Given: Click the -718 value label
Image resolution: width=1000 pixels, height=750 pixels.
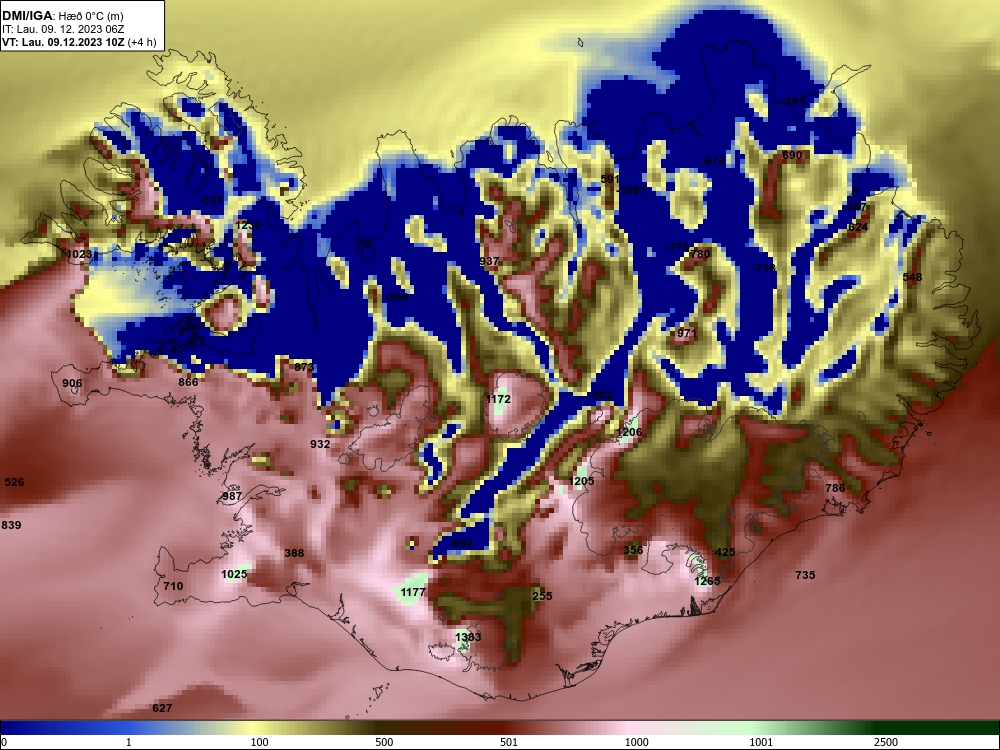Looking at the screenshot, I should coord(763,268).
